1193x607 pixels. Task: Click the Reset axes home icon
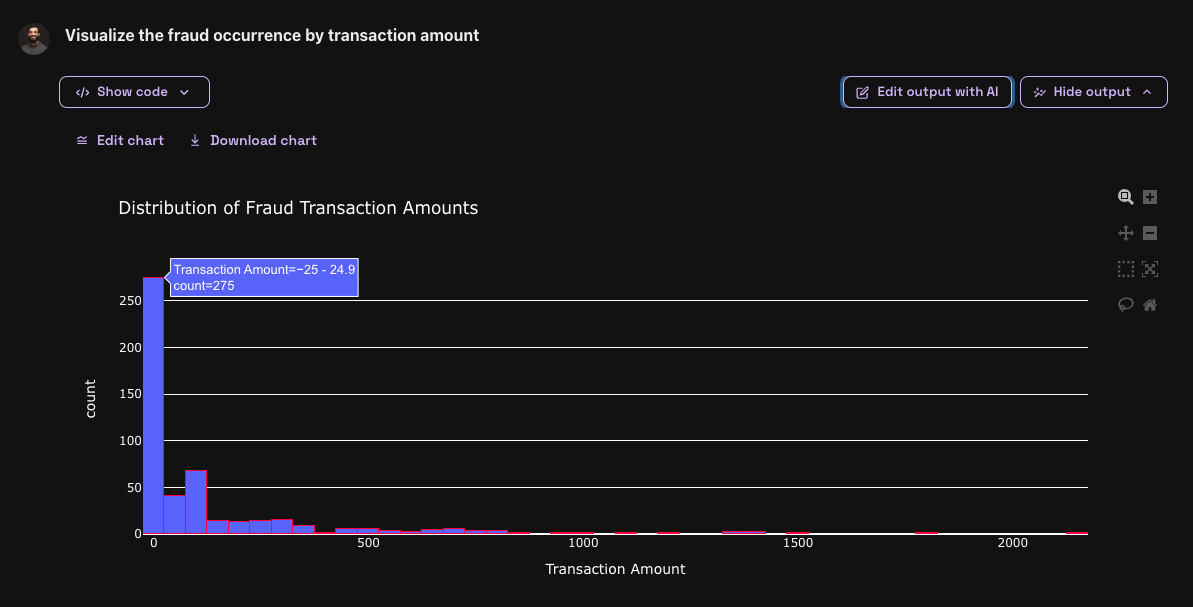tap(1150, 305)
